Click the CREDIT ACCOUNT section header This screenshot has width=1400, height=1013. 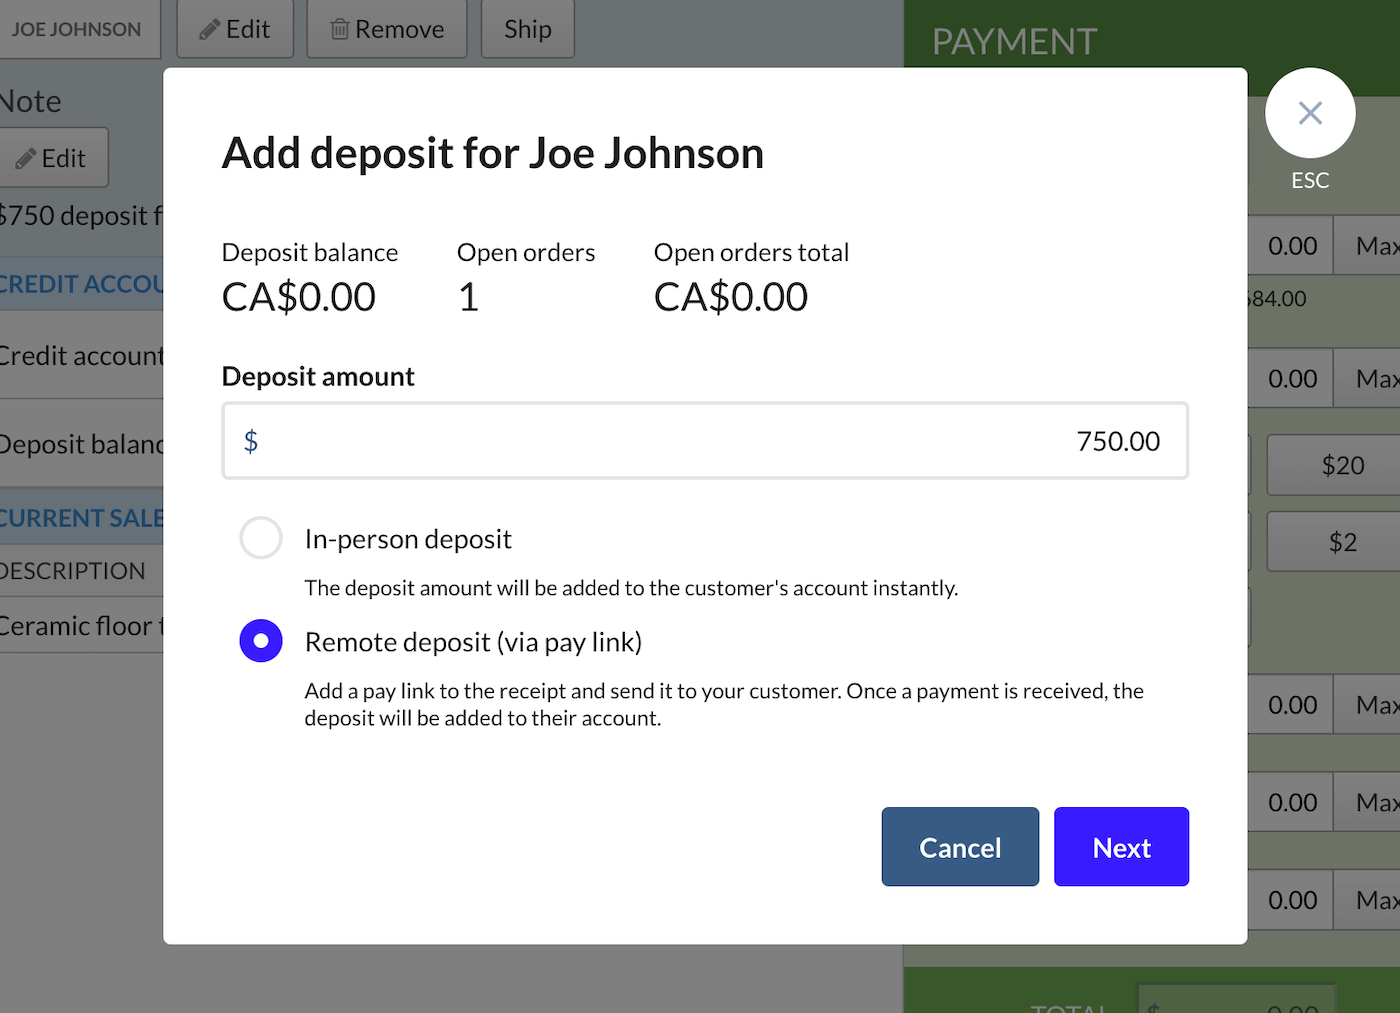(80, 284)
